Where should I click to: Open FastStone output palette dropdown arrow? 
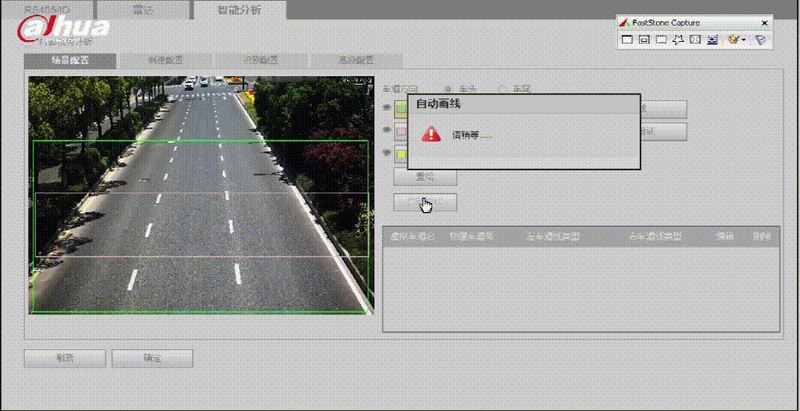744,40
